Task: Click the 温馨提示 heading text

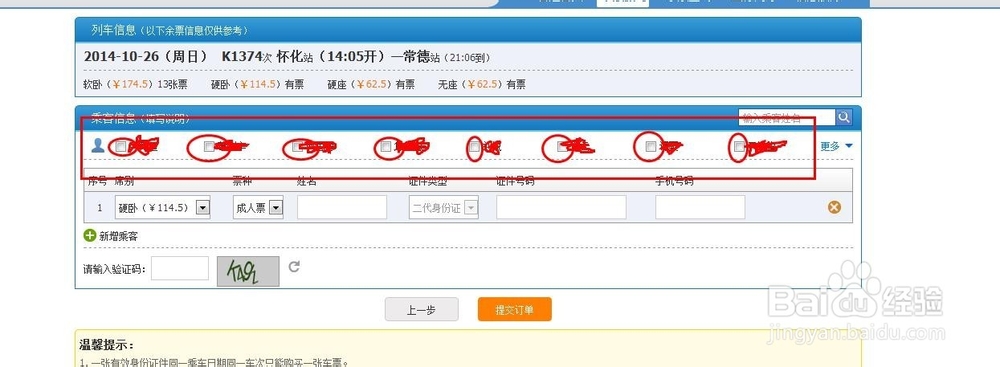Action: click(107, 345)
